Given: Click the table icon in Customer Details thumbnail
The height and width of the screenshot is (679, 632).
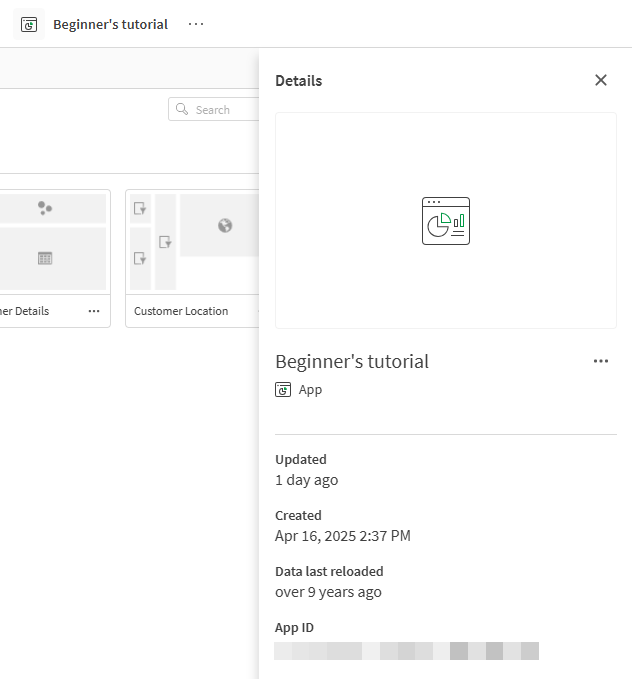Looking at the screenshot, I should pos(45,258).
